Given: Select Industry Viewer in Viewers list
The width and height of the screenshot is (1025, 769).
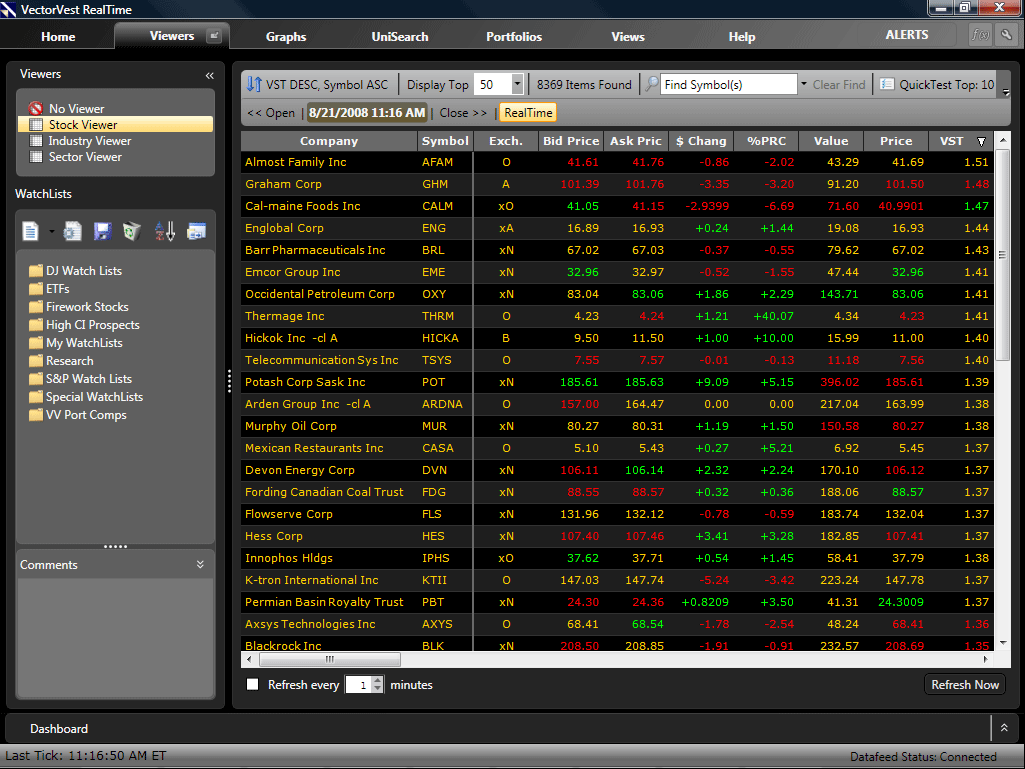Looking at the screenshot, I should 89,141.
